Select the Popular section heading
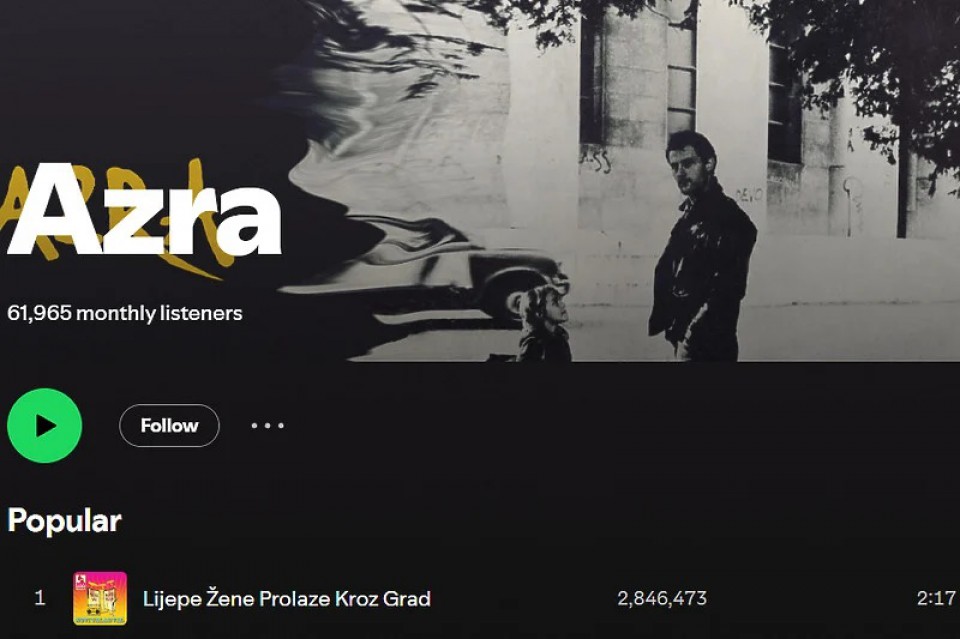Screen dimensions: 960x639 pos(64,521)
